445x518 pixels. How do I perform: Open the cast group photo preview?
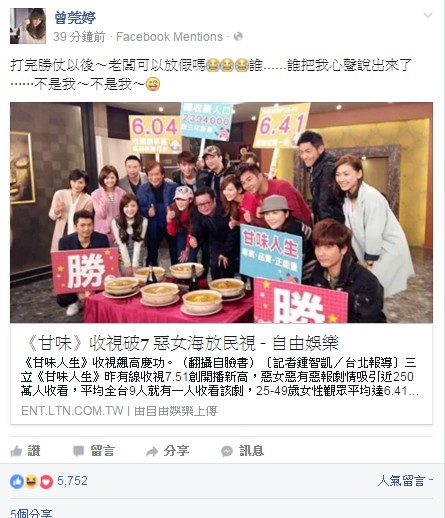tap(221, 212)
